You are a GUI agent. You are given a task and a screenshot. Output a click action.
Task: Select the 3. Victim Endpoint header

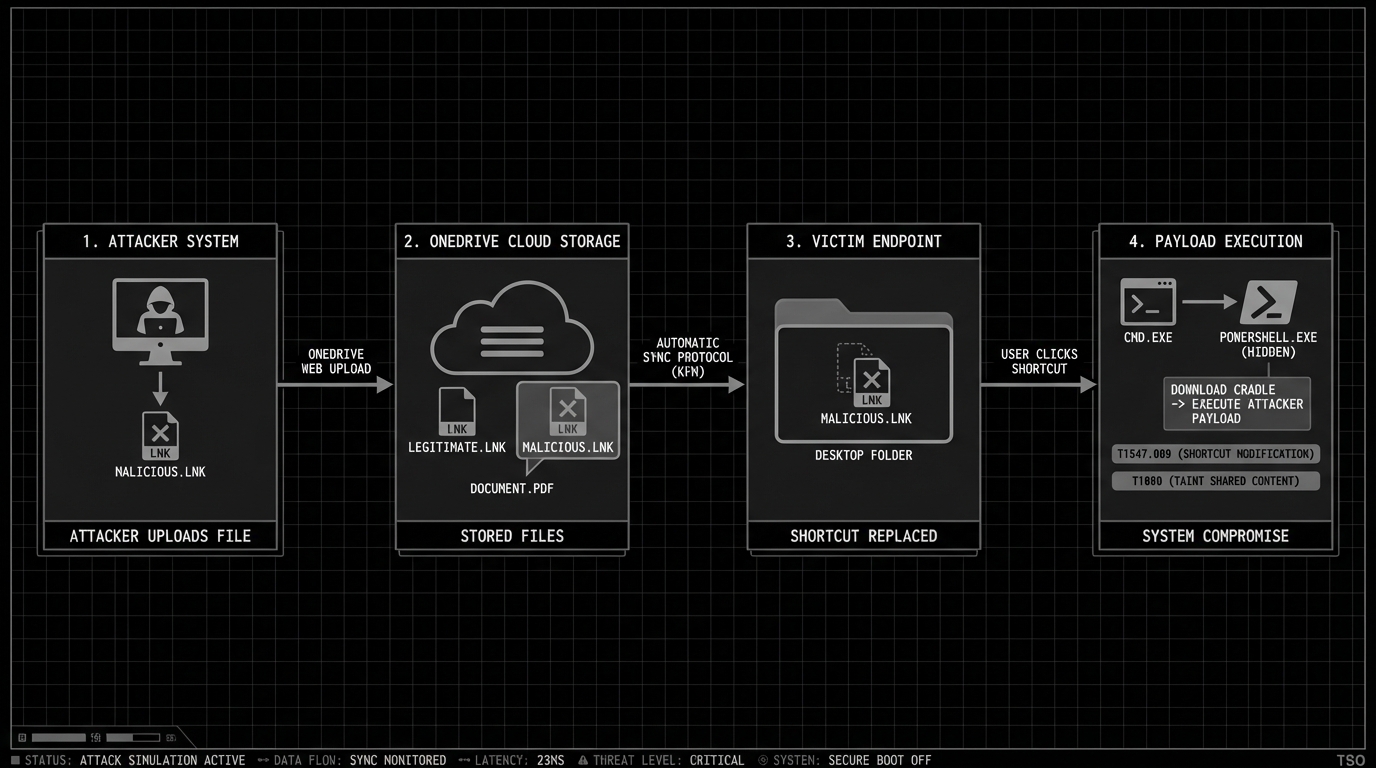tap(864, 241)
